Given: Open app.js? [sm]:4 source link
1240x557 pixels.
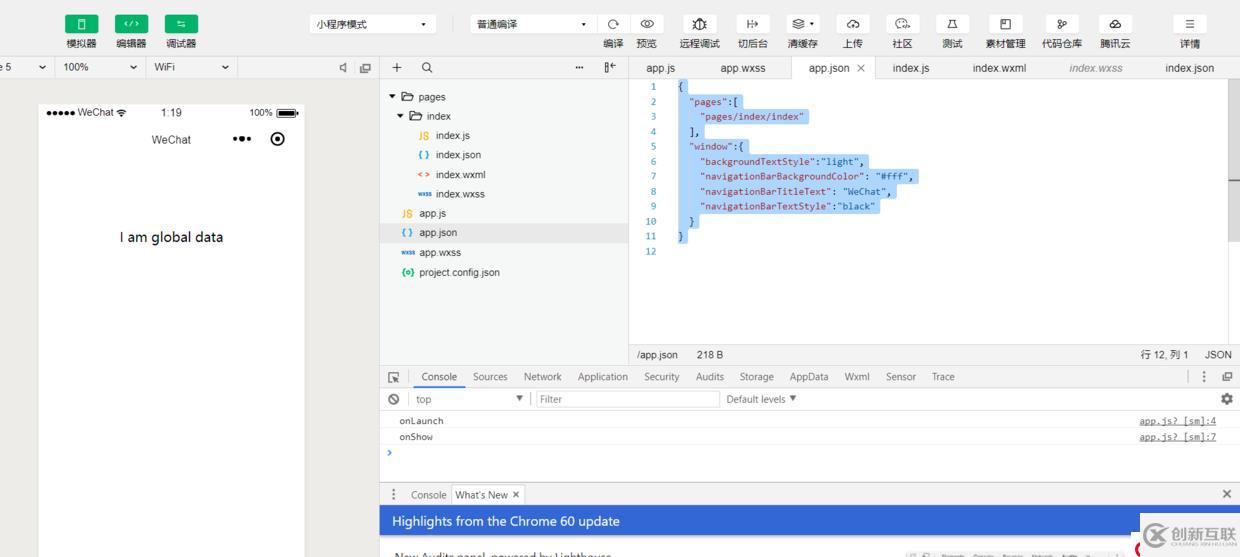Looking at the screenshot, I should 1177,421.
